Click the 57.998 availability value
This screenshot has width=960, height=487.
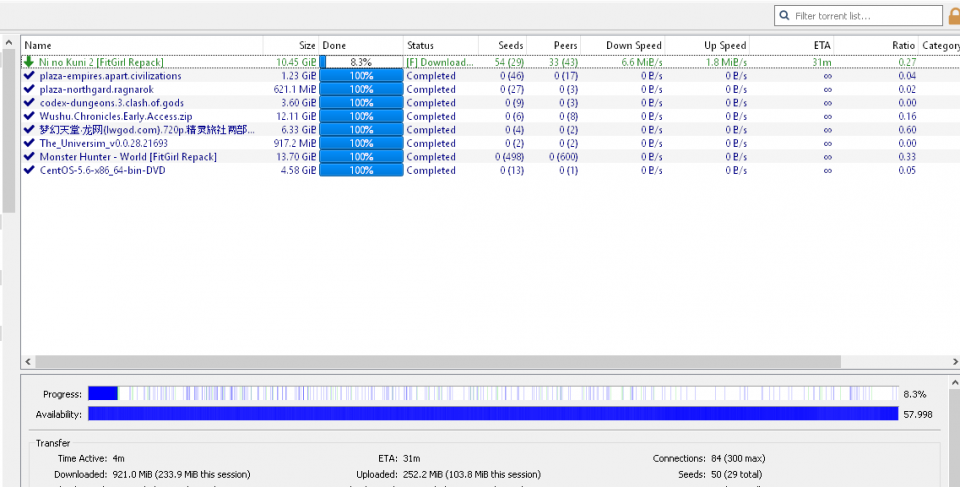[918, 414]
